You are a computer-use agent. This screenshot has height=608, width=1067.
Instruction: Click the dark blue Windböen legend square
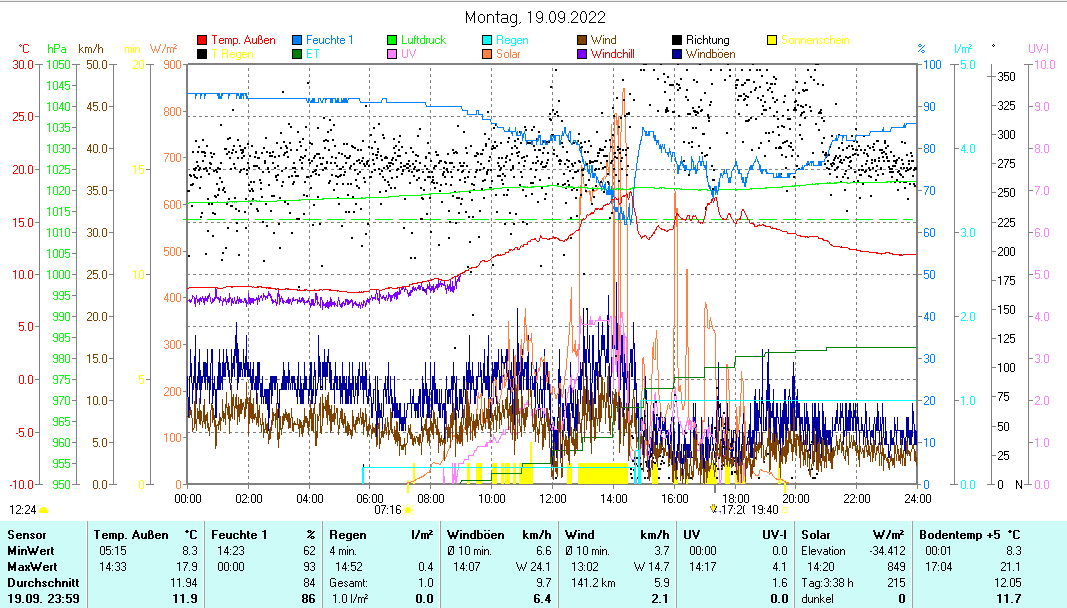pos(678,54)
